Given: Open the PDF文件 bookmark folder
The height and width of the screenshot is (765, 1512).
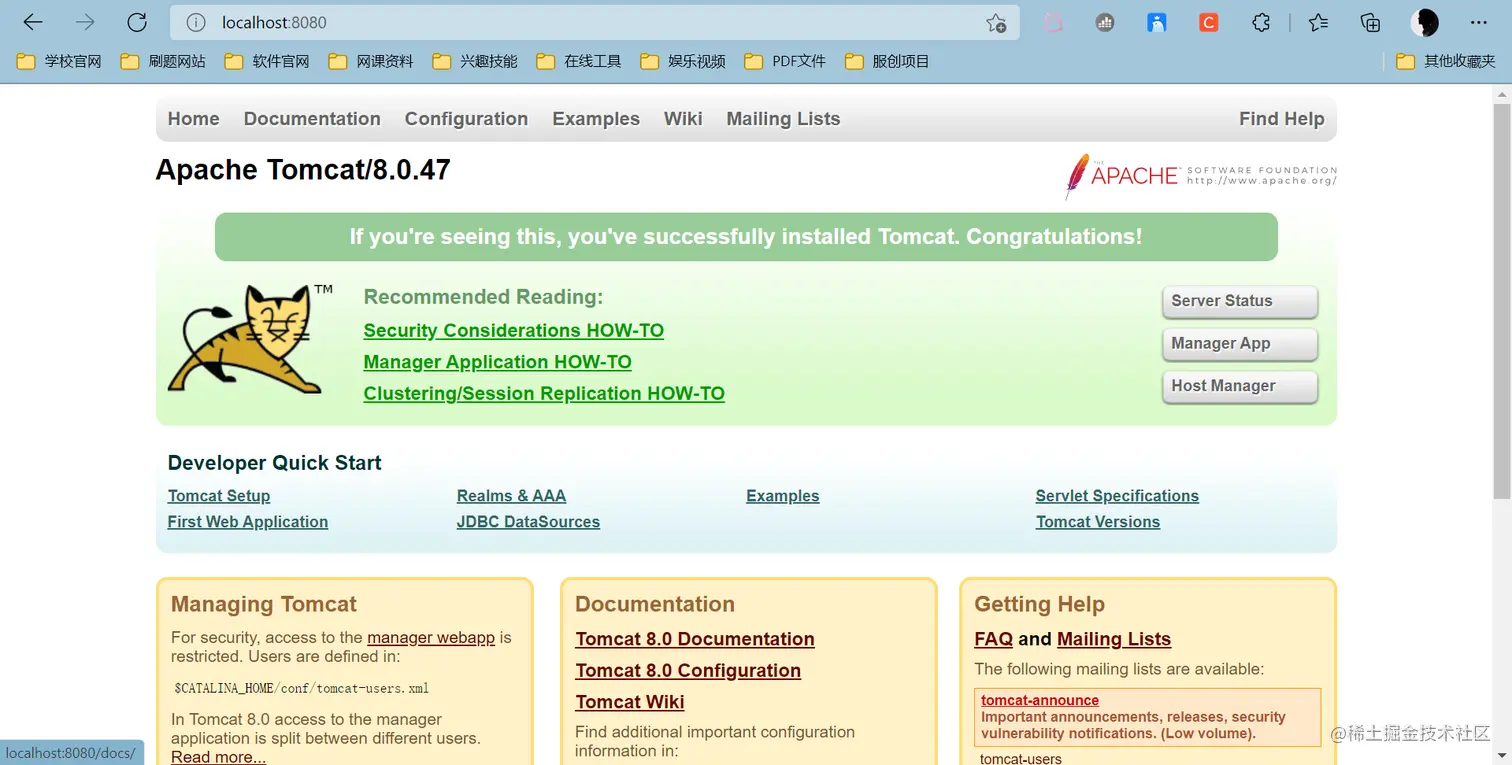Looking at the screenshot, I should pyautogui.click(x=785, y=61).
